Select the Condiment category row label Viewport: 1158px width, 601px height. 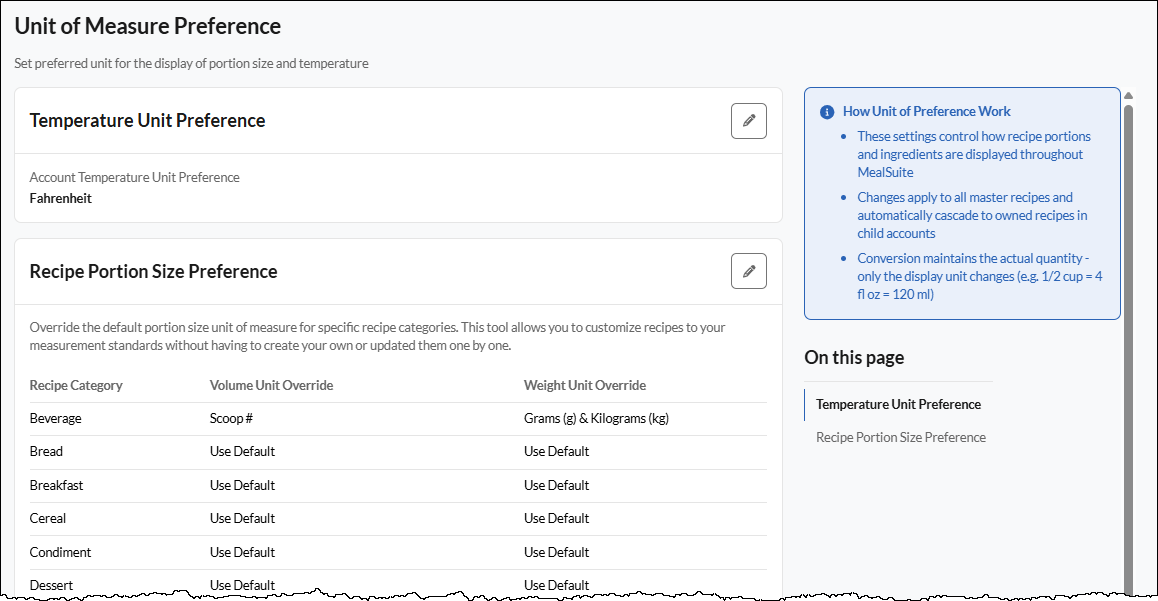pos(61,552)
